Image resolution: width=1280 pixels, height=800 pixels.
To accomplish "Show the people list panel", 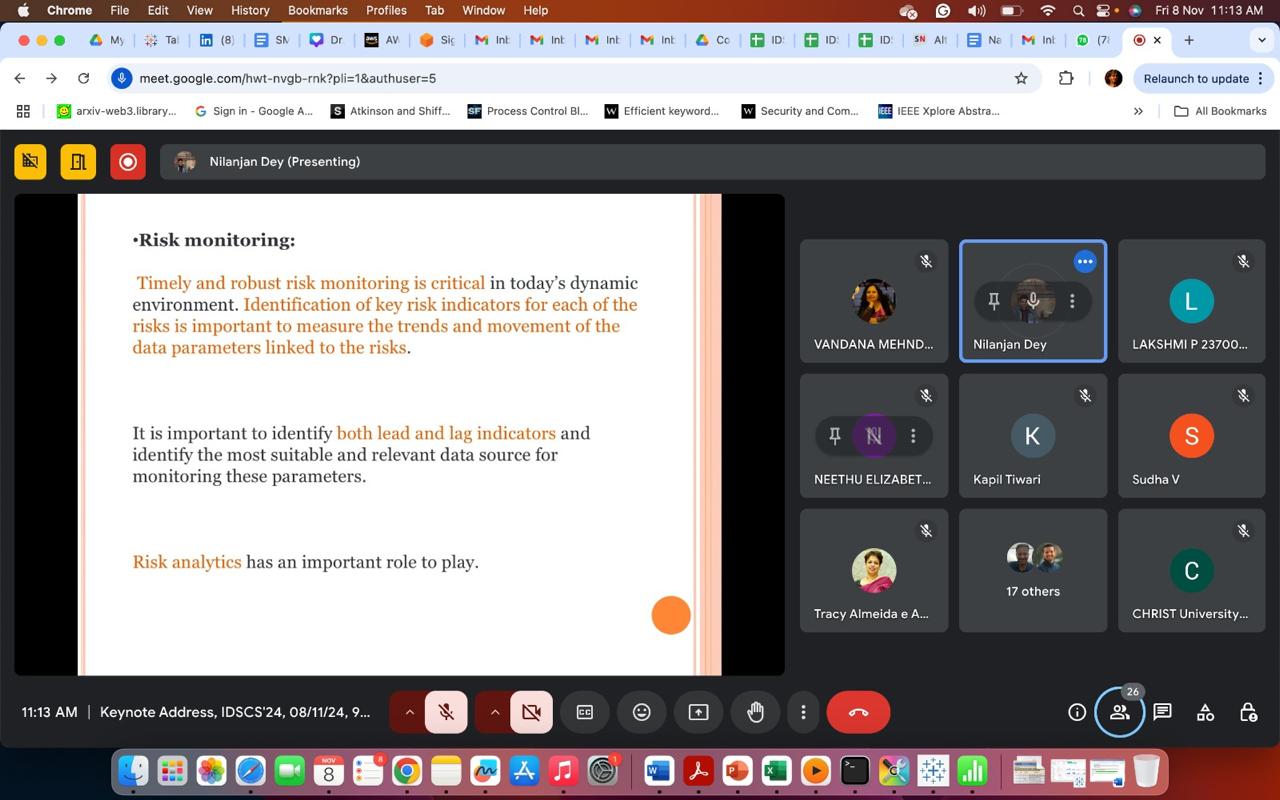I will point(1119,712).
